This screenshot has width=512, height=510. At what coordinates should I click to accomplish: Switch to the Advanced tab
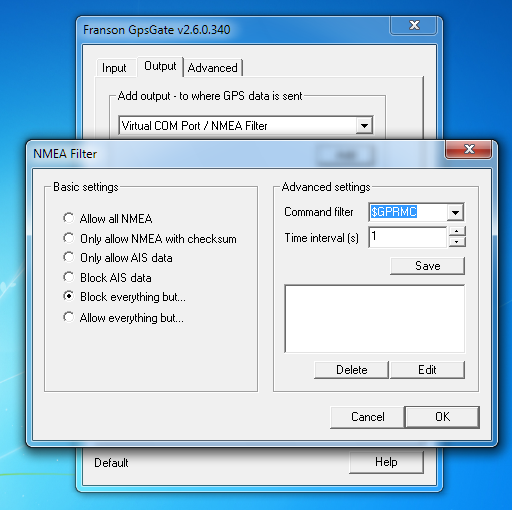[x=213, y=68]
